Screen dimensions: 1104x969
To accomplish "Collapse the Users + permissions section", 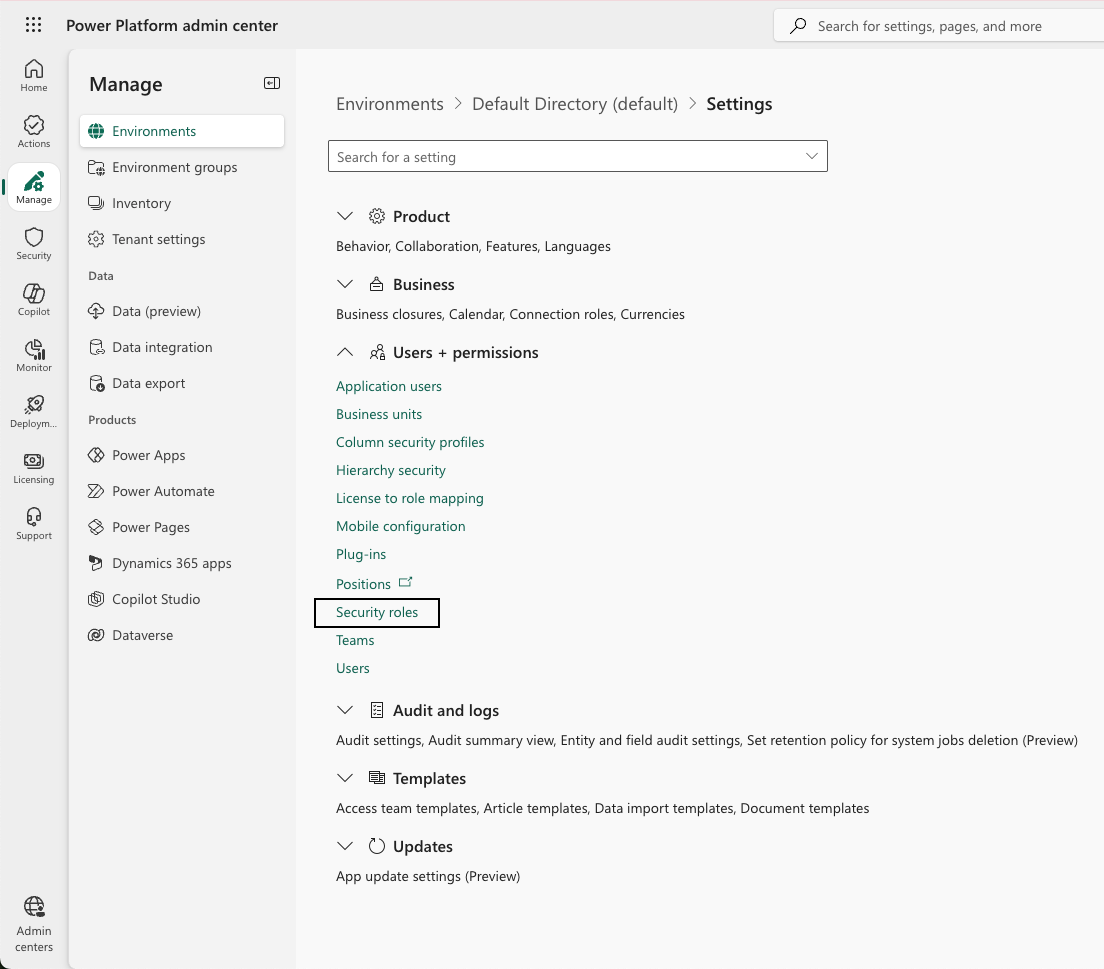I will (345, 352).
